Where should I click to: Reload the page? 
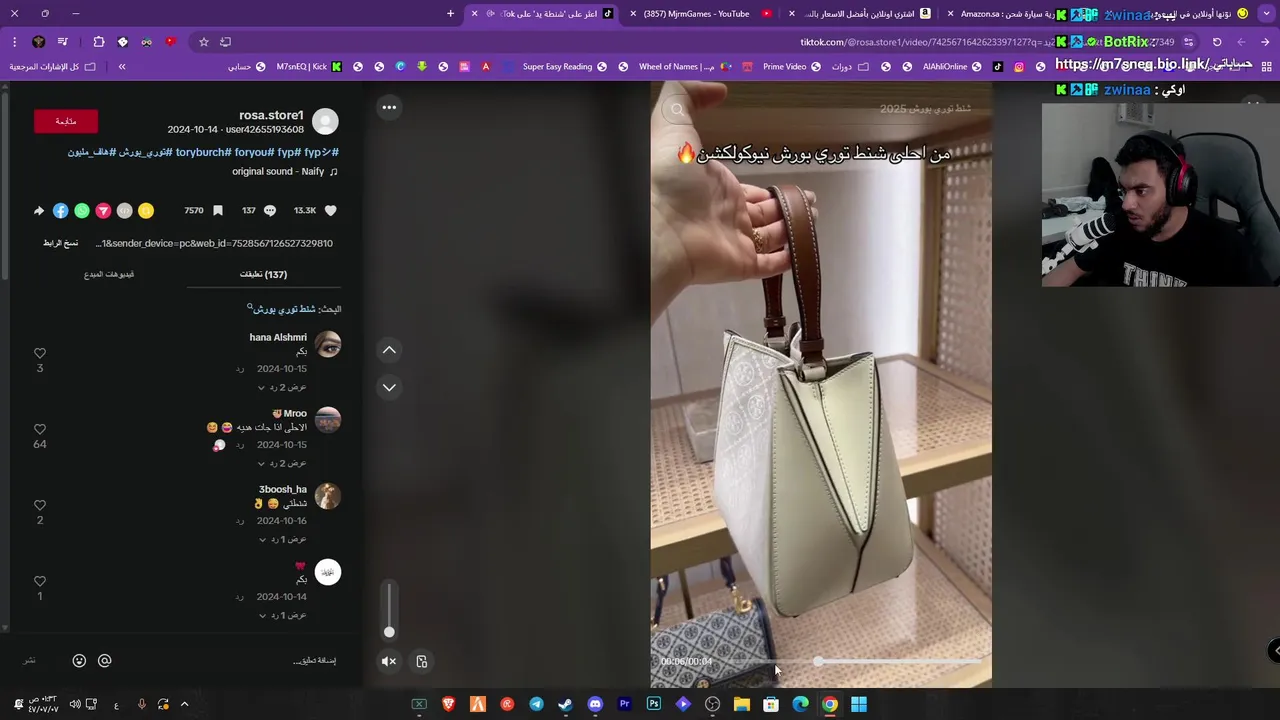coord(1217,42)
